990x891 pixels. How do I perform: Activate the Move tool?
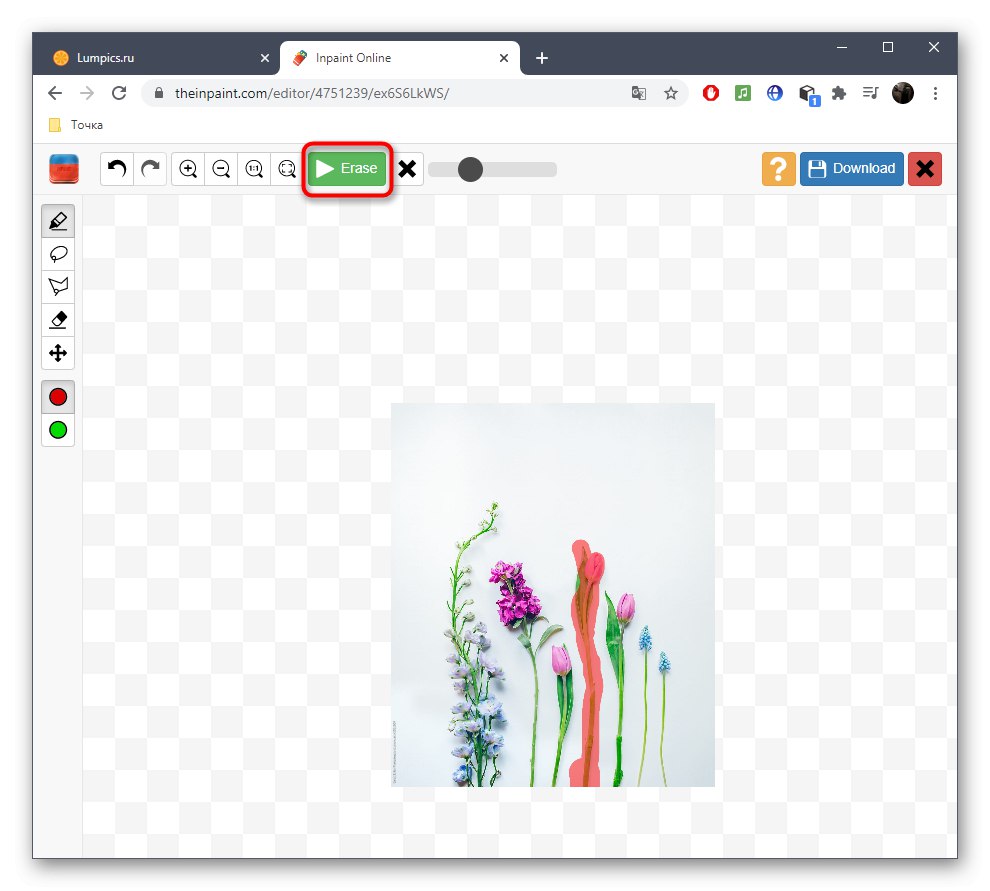tap(57, 353)
